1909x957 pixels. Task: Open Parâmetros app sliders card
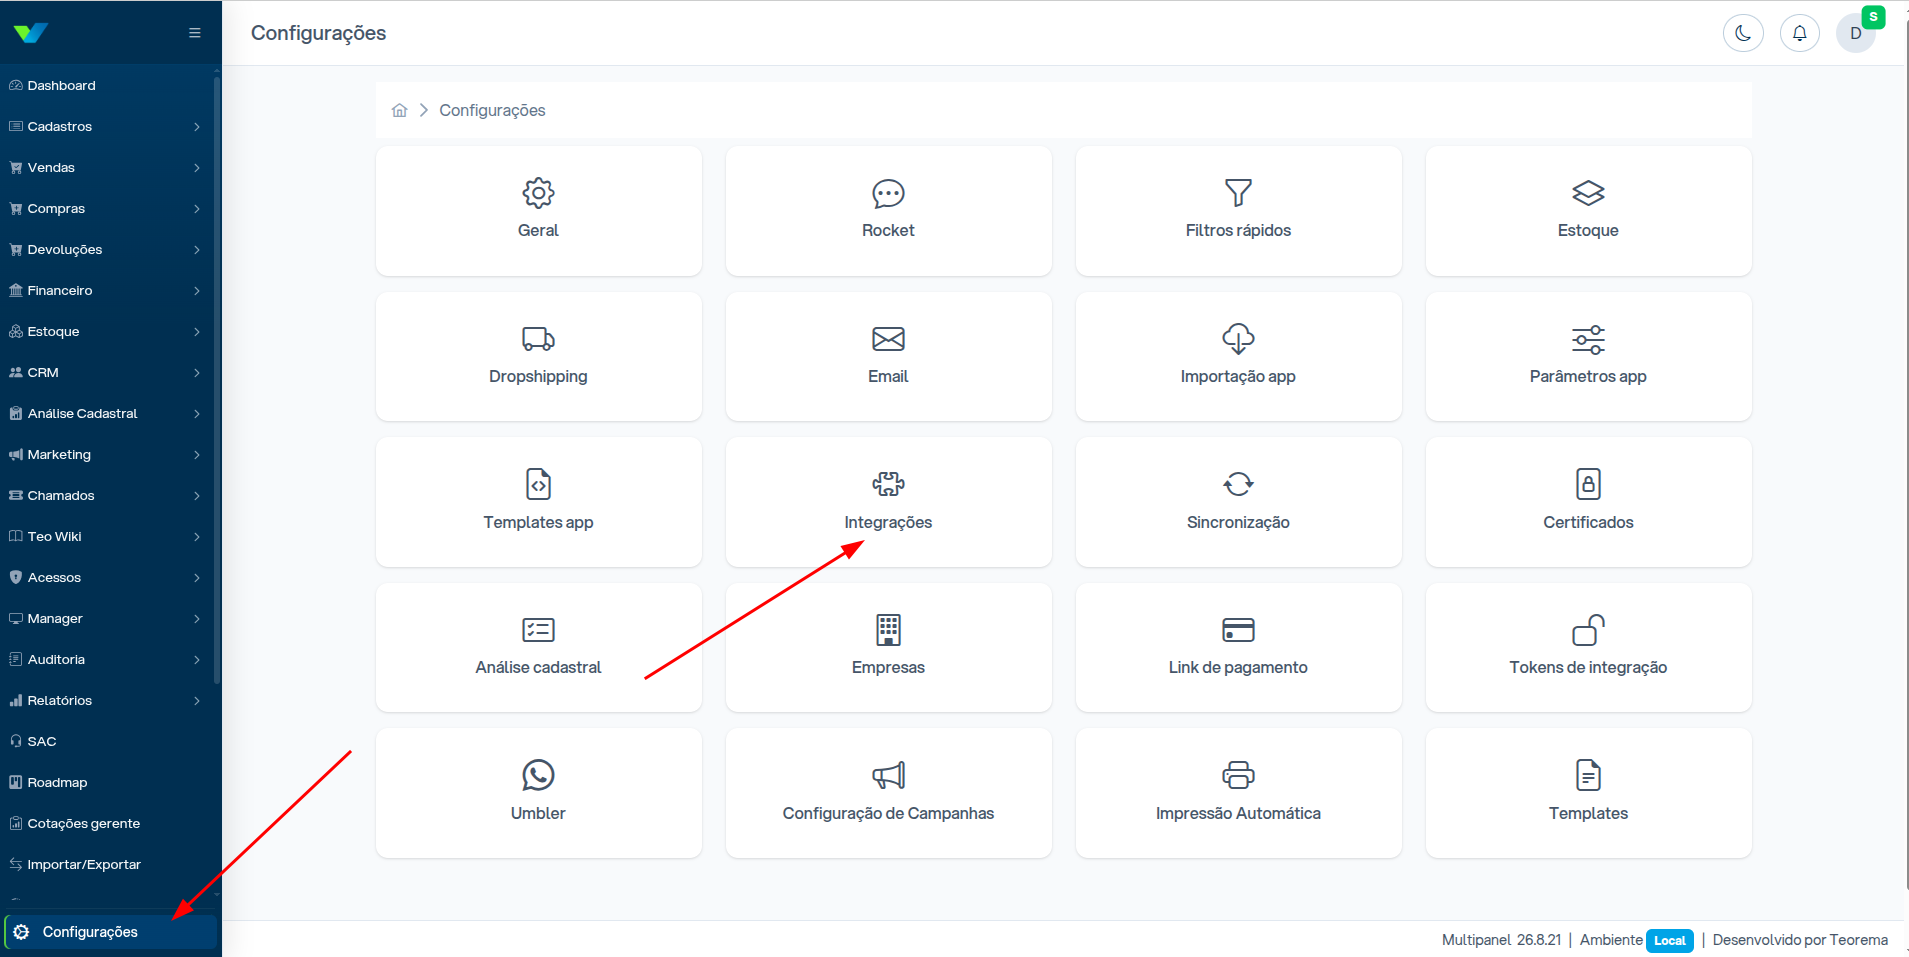(1588, 357)
